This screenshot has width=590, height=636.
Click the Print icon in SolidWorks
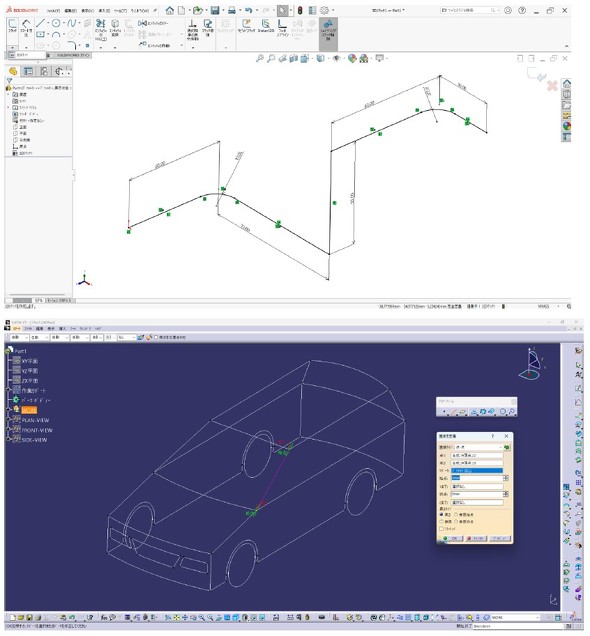(232, 11)
